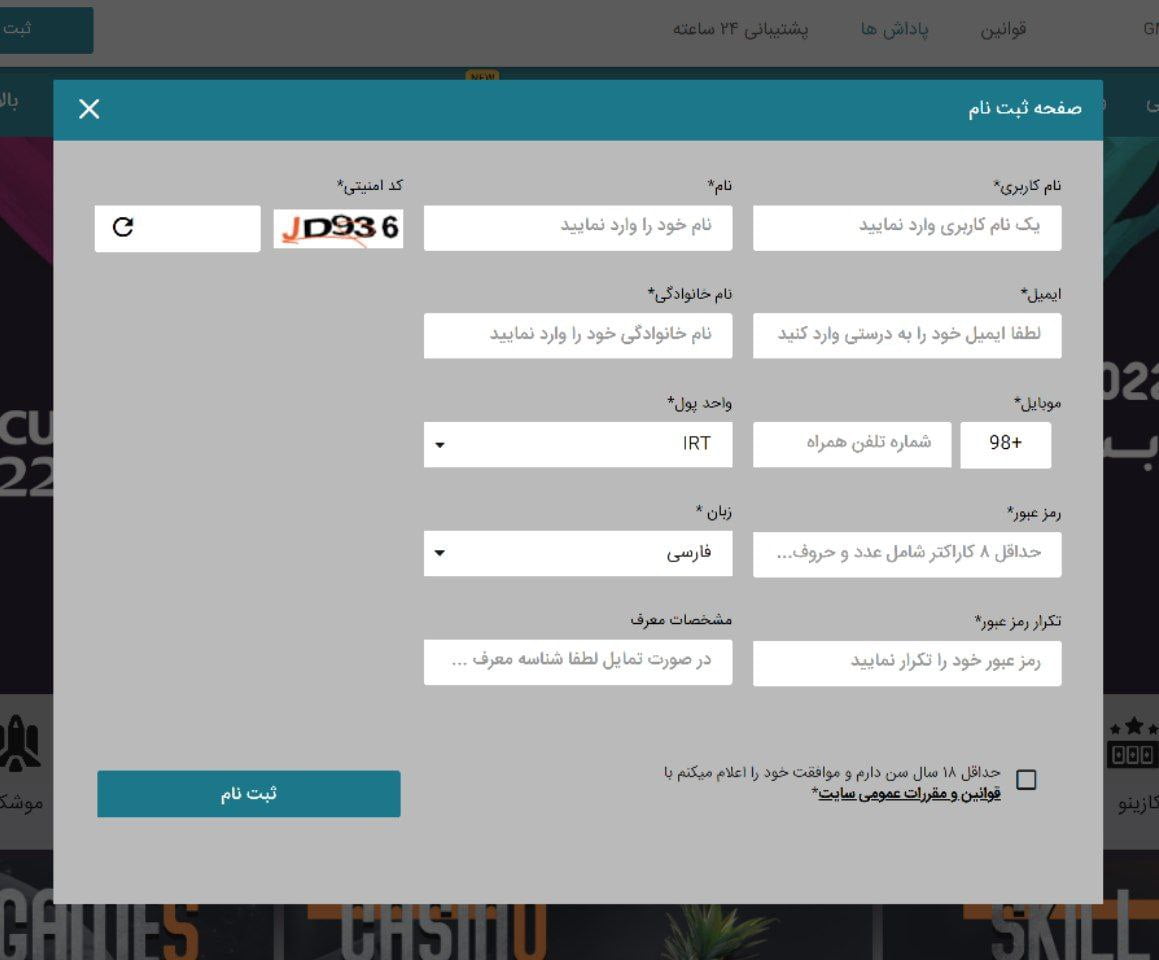Click the captcha image showing JD936
Viewport: 1159px width, 960px height.
point(338,228)
